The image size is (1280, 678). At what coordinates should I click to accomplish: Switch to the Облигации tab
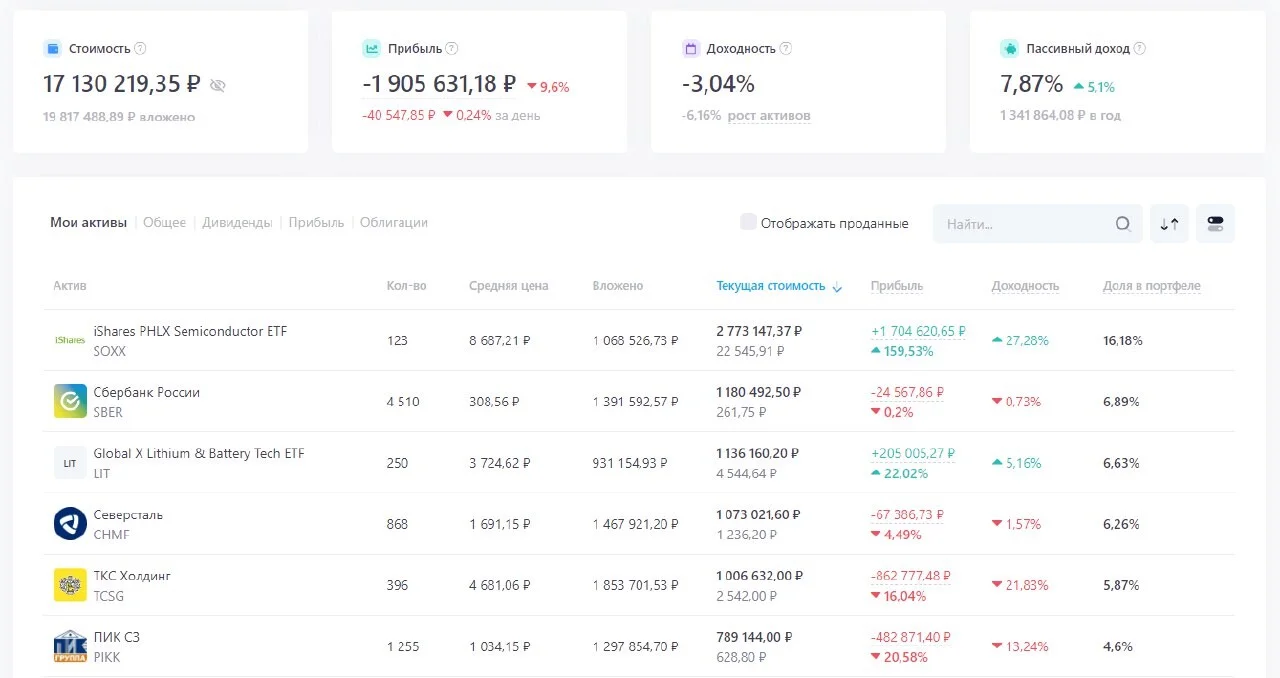click(x=394, y=222)
